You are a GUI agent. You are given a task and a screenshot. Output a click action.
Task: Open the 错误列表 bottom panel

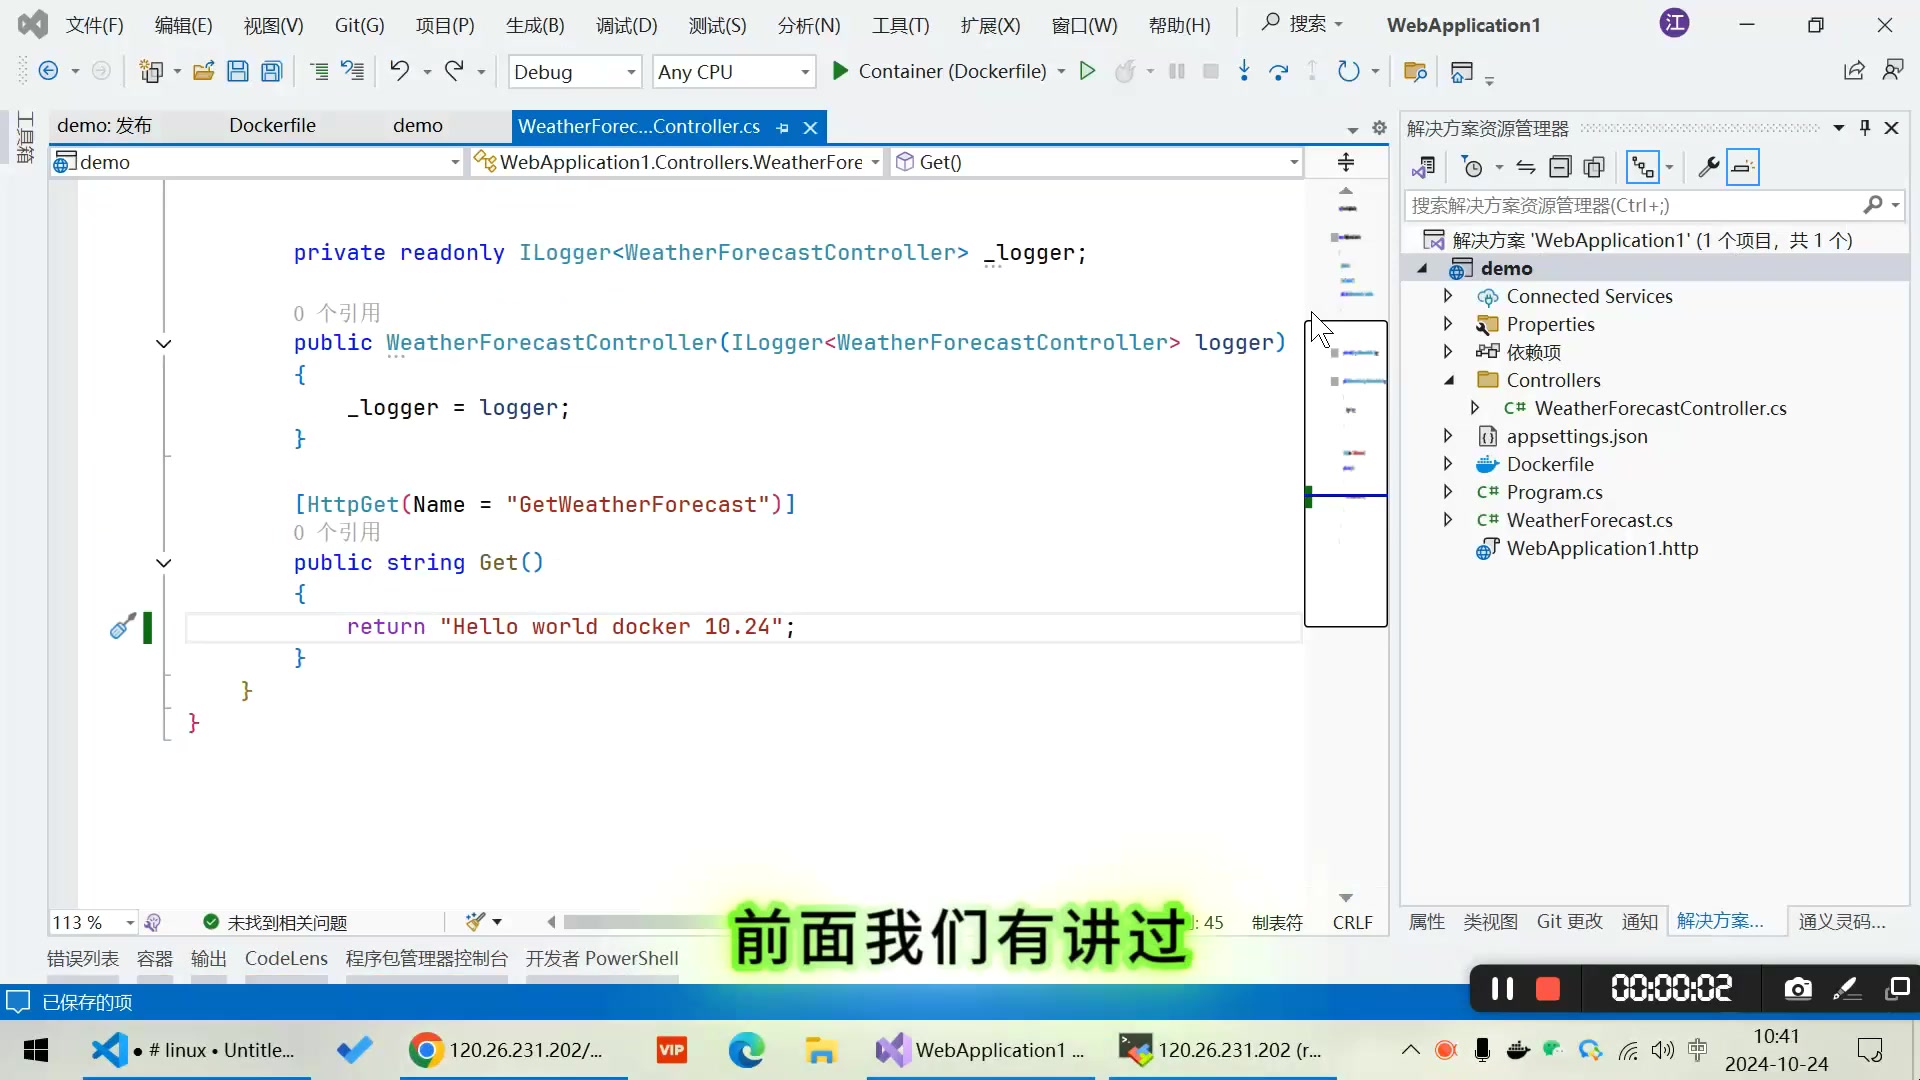pos(83,958)
